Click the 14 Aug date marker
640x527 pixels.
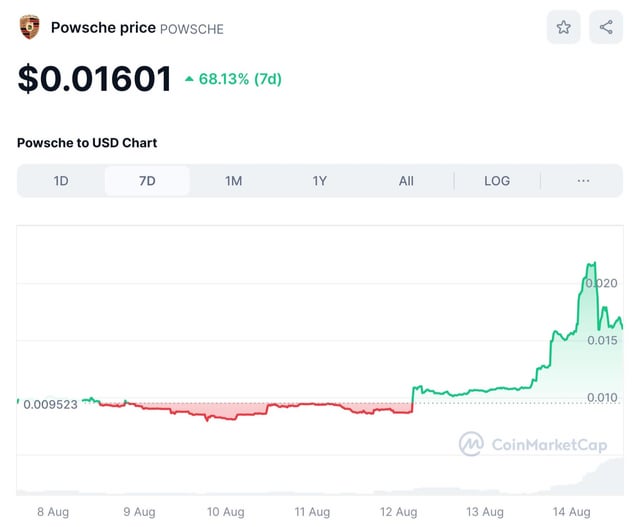point(572,512)
